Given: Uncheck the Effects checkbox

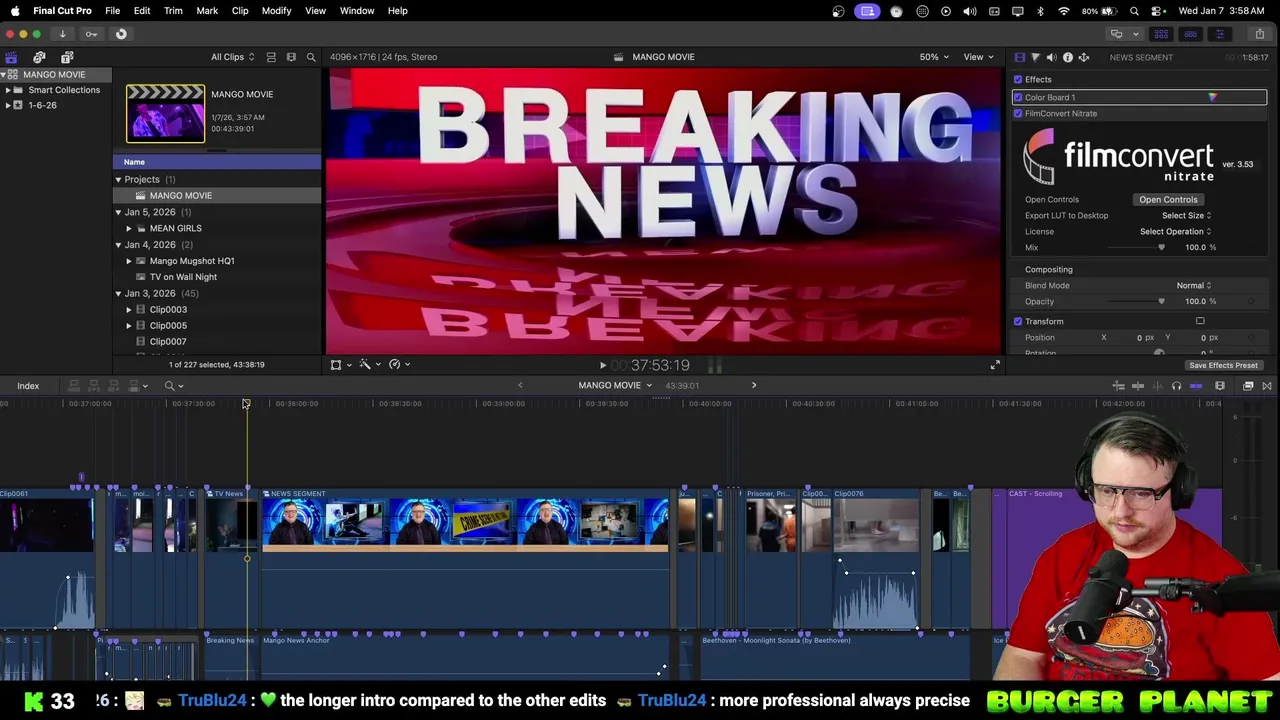Looking at the screenshot, I should pyautogui.click(x=1018, y=80).
